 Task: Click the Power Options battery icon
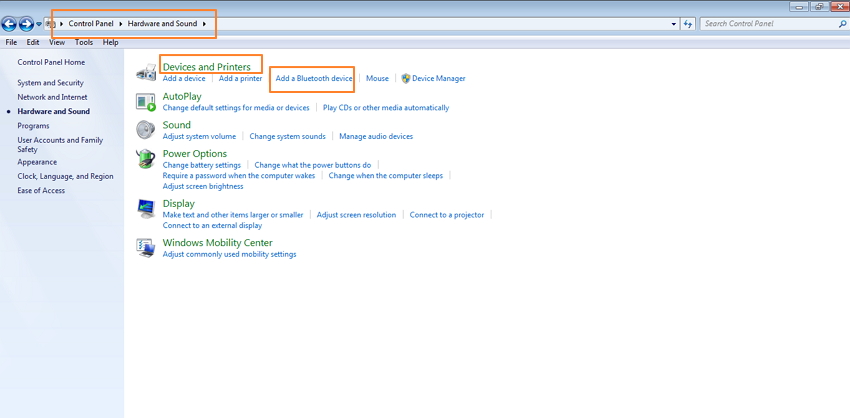(146, 159)
